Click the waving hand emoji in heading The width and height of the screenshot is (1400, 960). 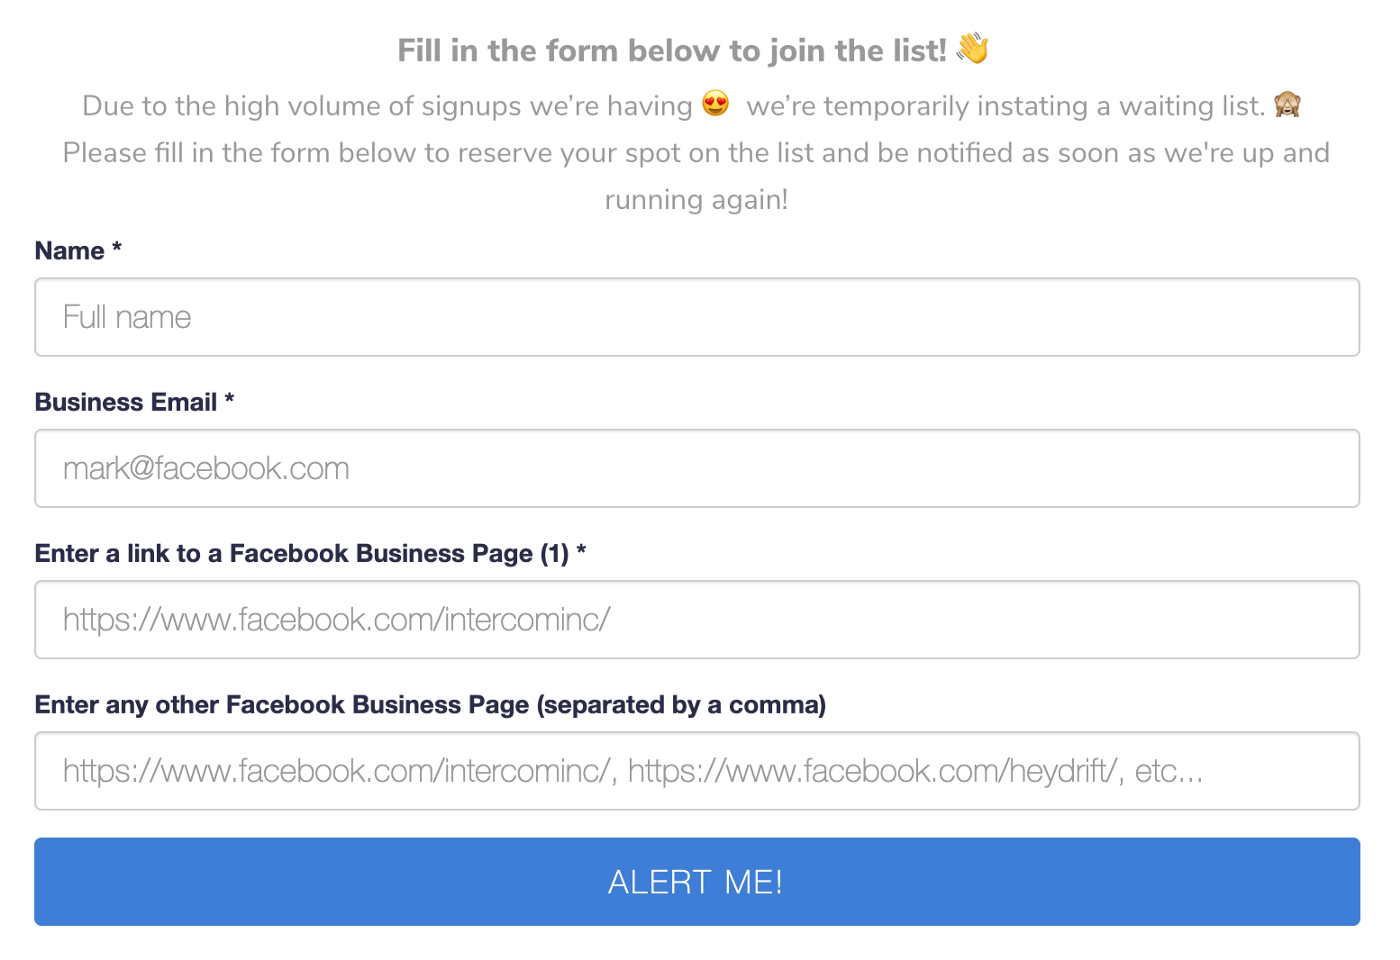tap(972, 48)
